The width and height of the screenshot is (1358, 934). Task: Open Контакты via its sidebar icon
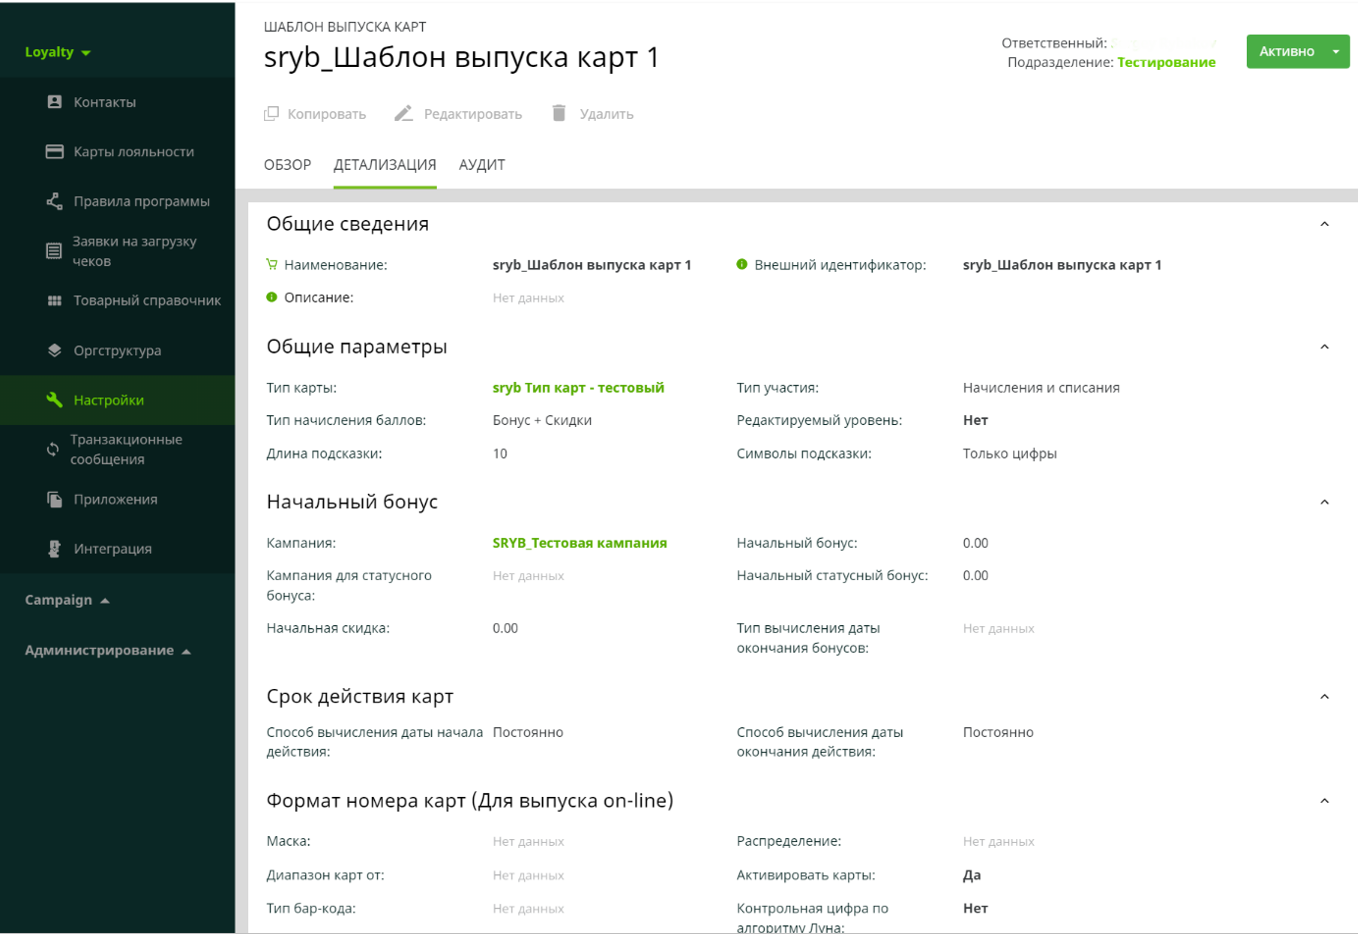pos(55,102)
